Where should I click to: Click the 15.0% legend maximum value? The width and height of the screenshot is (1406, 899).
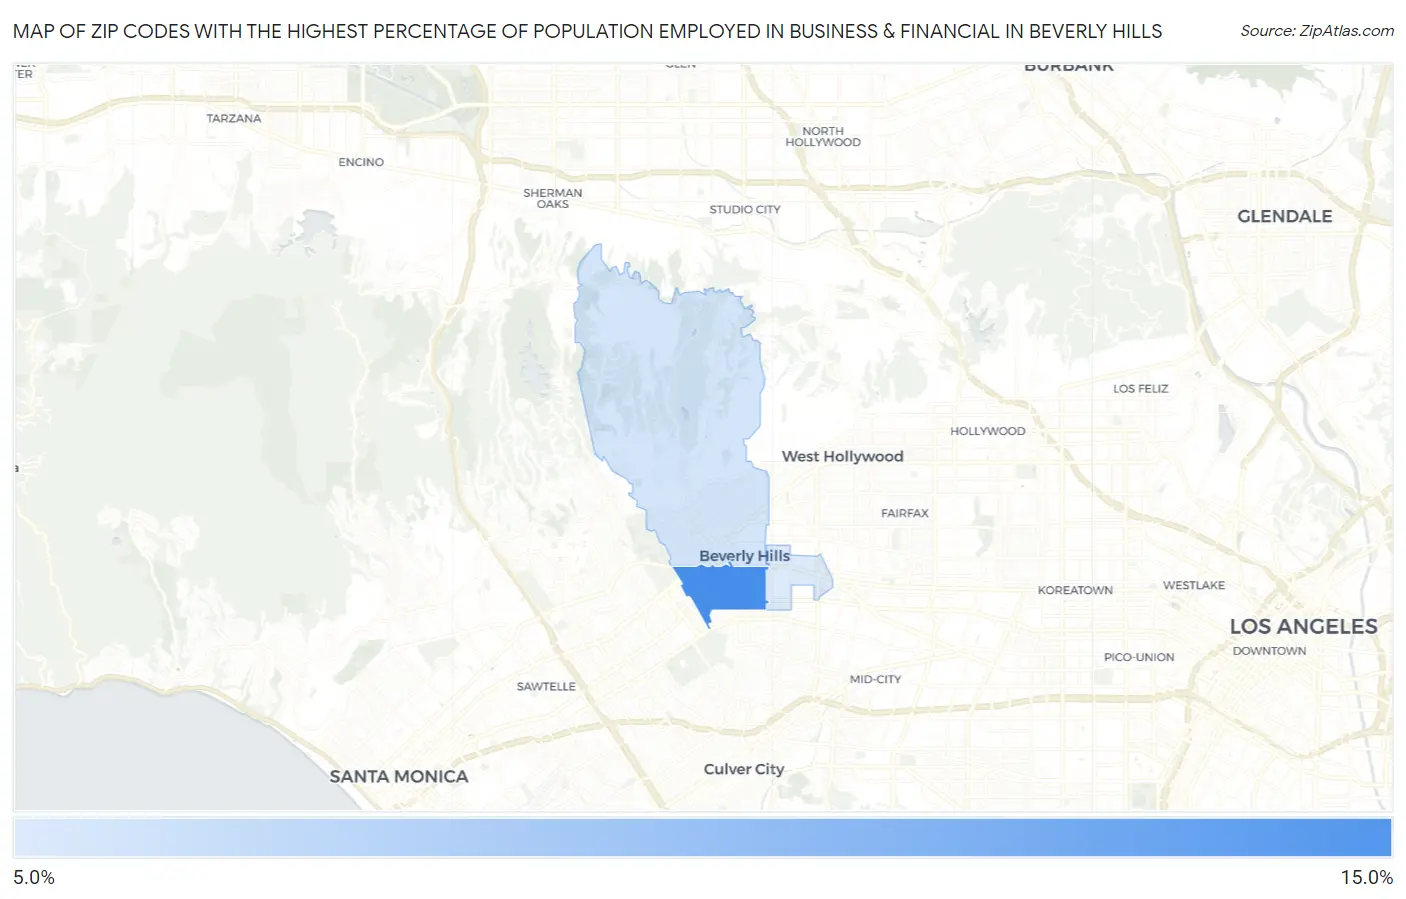1366,877
